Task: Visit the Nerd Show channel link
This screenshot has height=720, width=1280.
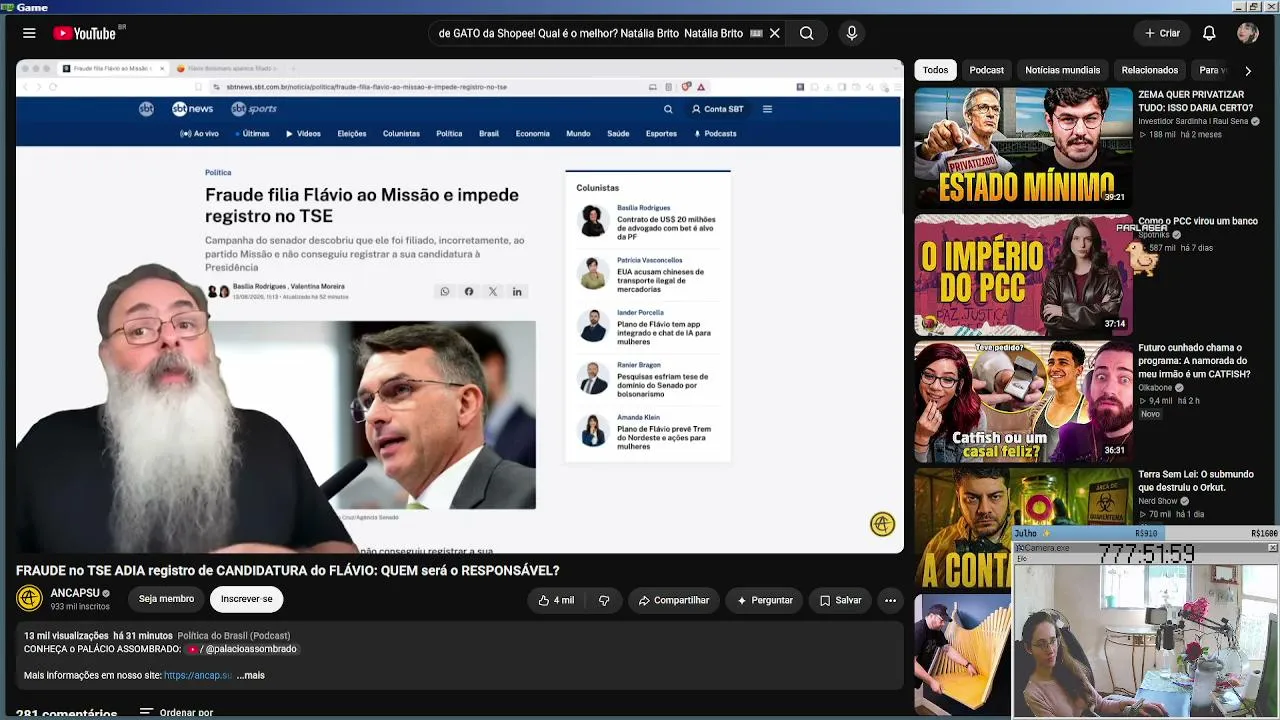Action: coord(1158,501)
